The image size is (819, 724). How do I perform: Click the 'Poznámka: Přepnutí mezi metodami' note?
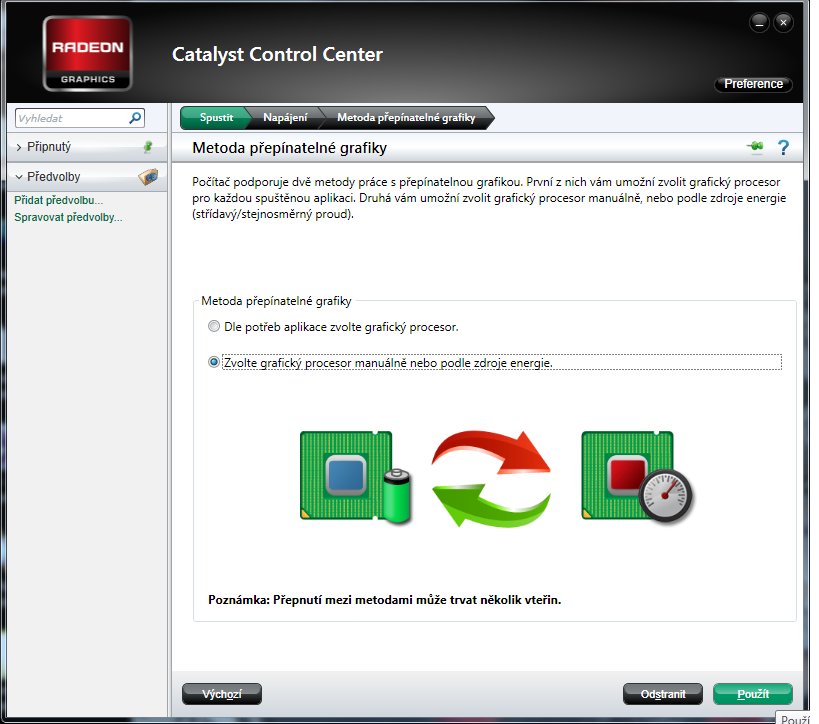pyautogui.click(x=384, y=600)
